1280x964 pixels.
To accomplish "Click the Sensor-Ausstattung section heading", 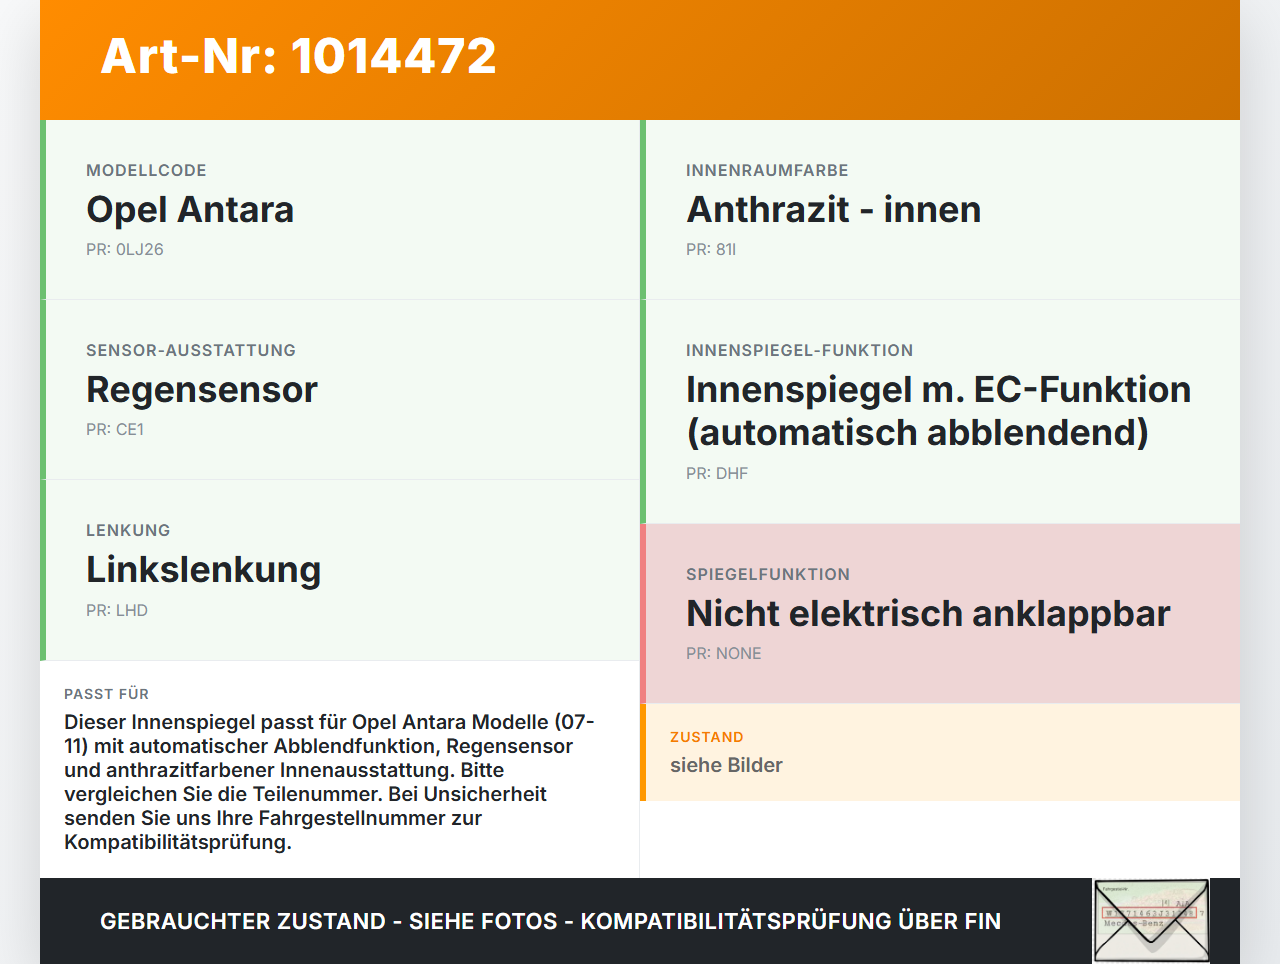I will point(191,350).
